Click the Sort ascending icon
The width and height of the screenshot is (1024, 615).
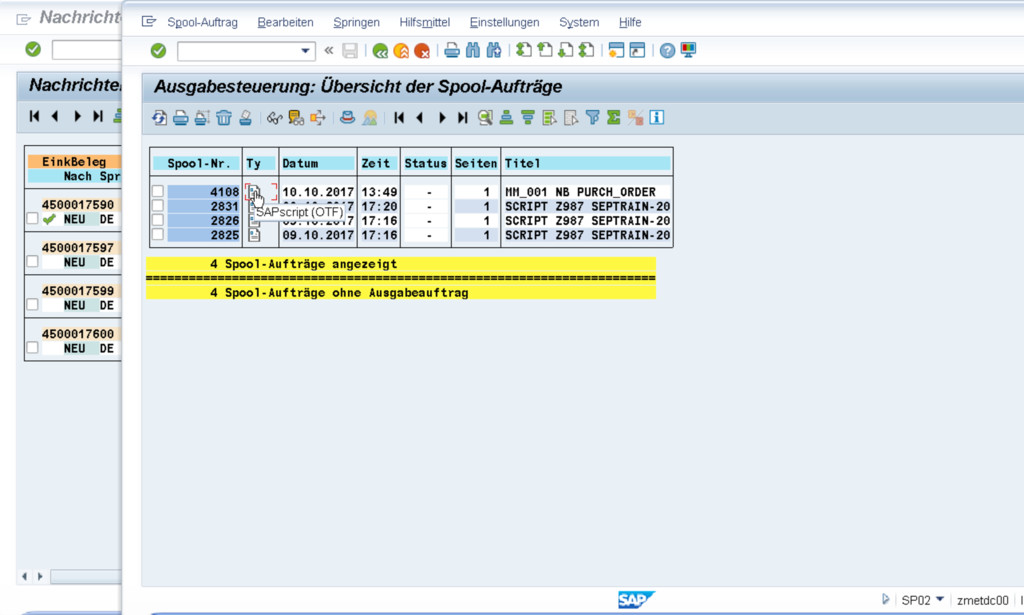point(506,118)
